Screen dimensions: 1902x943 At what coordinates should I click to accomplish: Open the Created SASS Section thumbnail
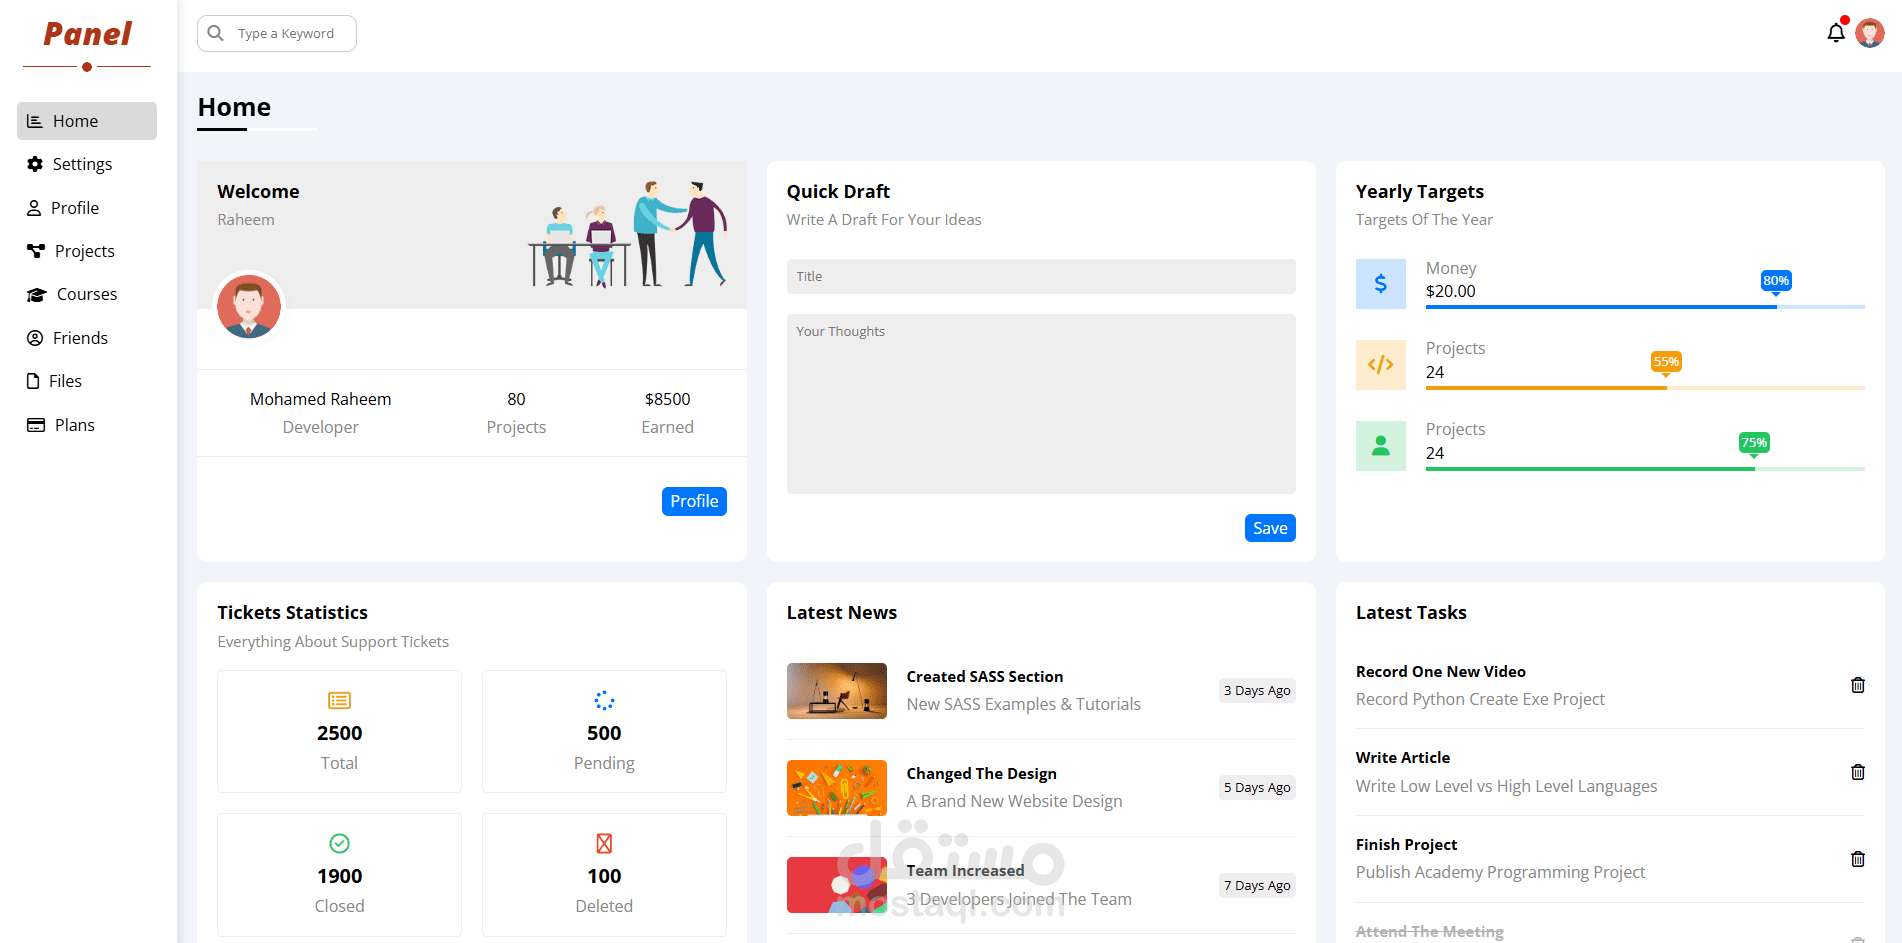coord(837,691)
